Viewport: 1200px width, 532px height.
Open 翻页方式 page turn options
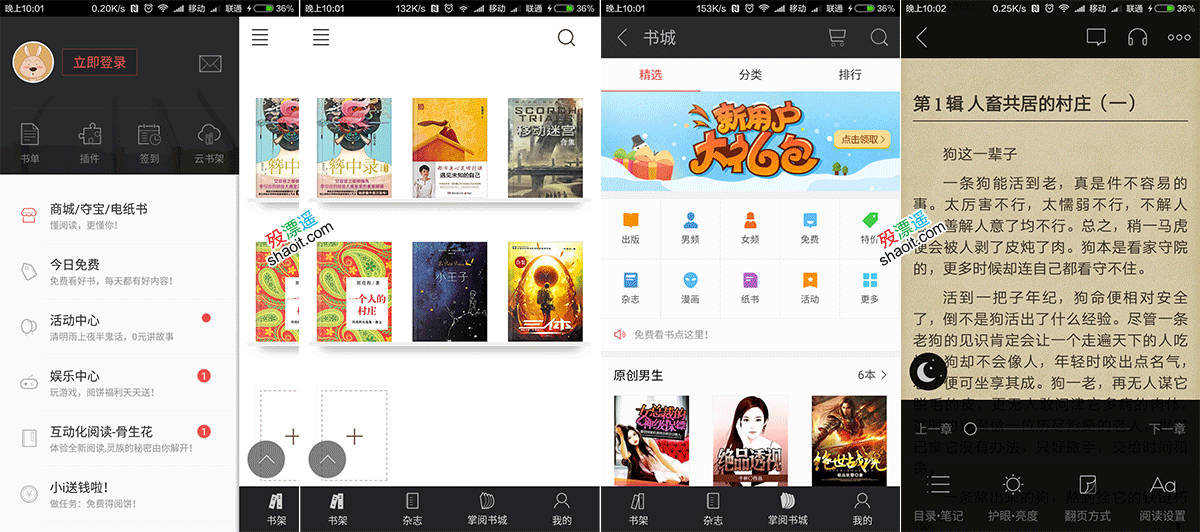(1088, 497)
